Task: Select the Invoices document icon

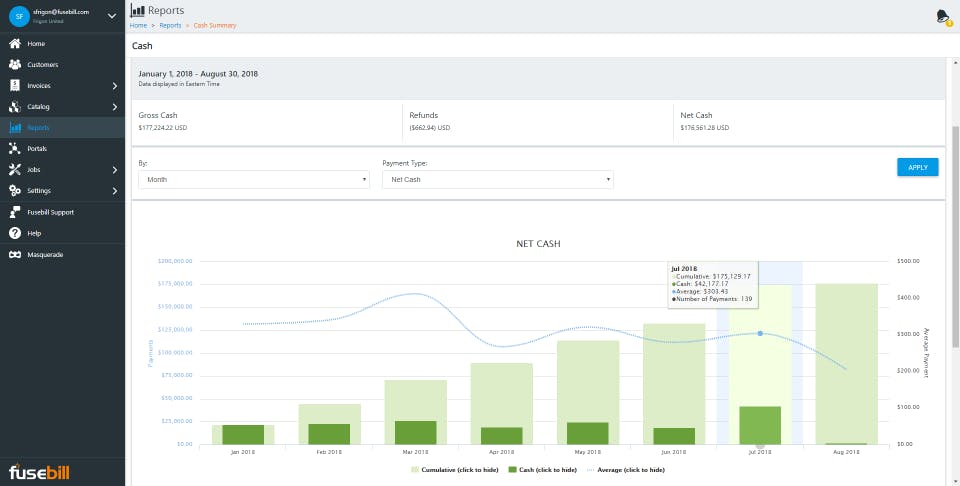Action: (x=15, y=86)
